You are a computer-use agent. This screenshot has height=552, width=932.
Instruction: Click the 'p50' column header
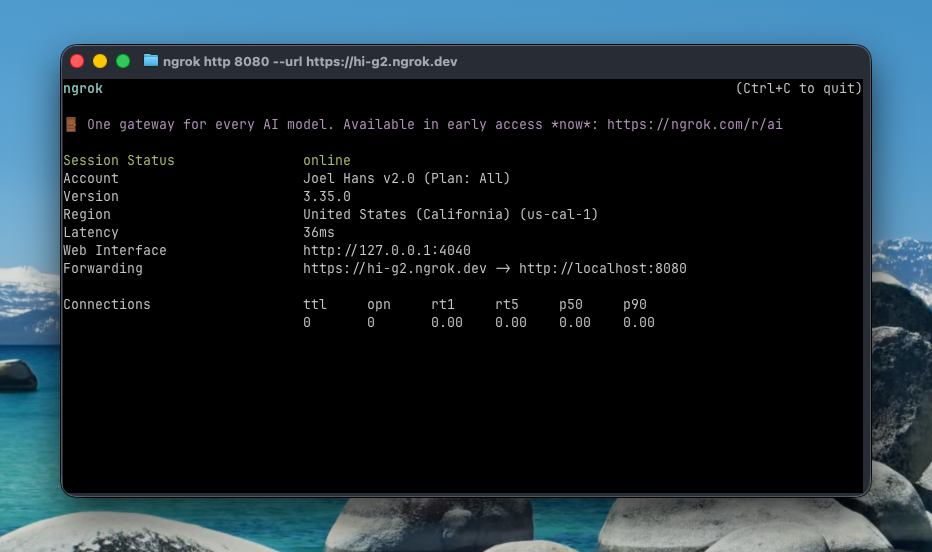[571, 304]
